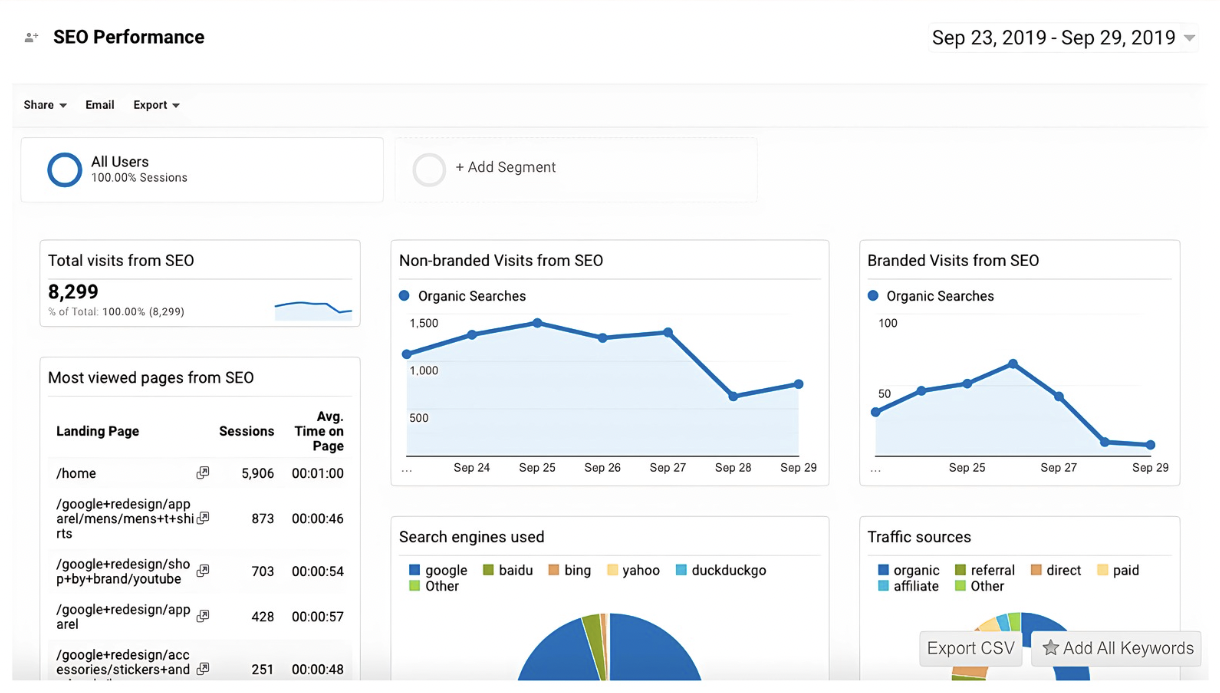The height and width of the screenshot is (693, 1220).
Task: Click the sparkline in Total visits from SEO
Action: pyautogui.click(x=313, y=309)
